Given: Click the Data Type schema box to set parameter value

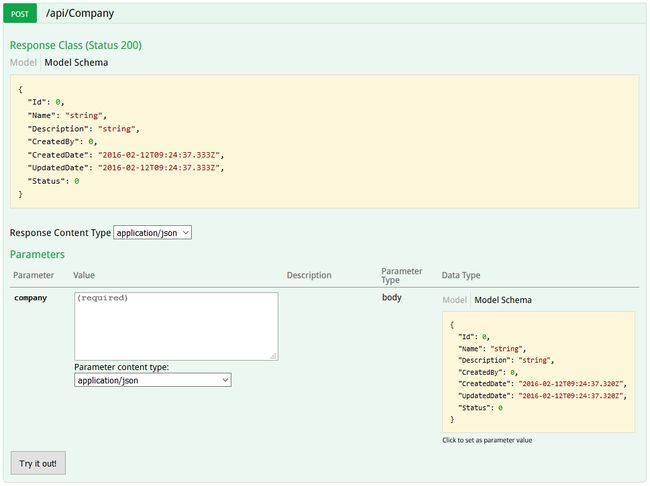Looking at the screenshot, I should [x=538, y=372].
